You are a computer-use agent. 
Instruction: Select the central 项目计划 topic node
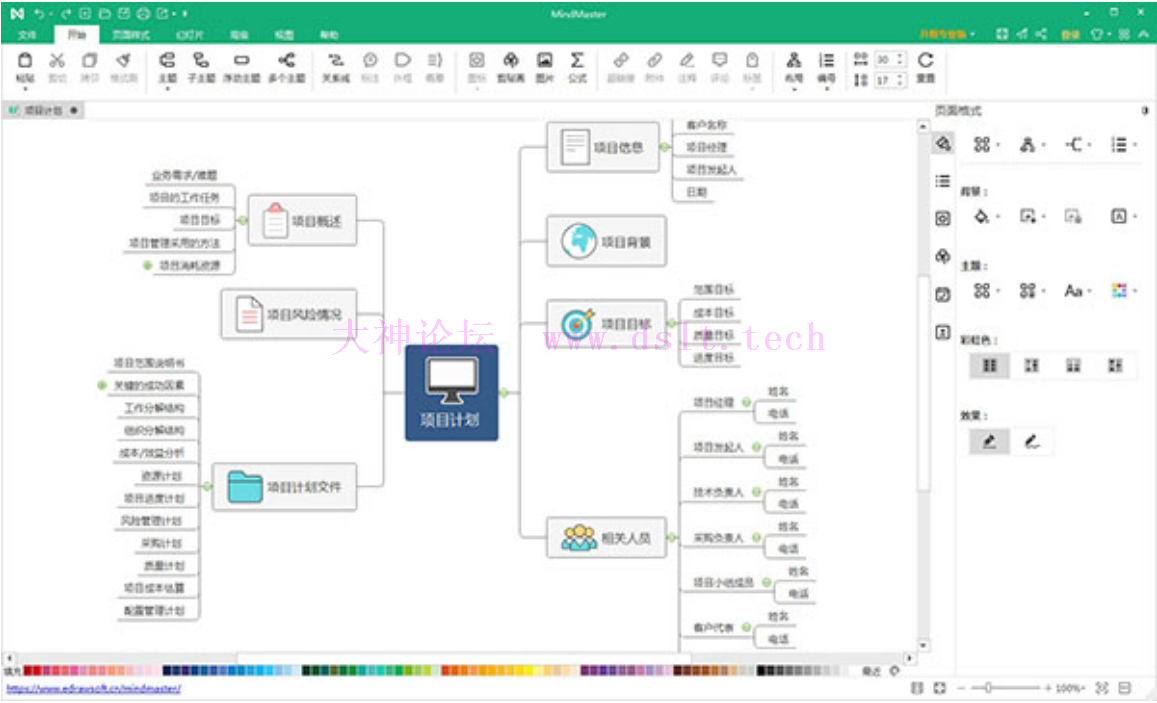[x=451, y=392]
